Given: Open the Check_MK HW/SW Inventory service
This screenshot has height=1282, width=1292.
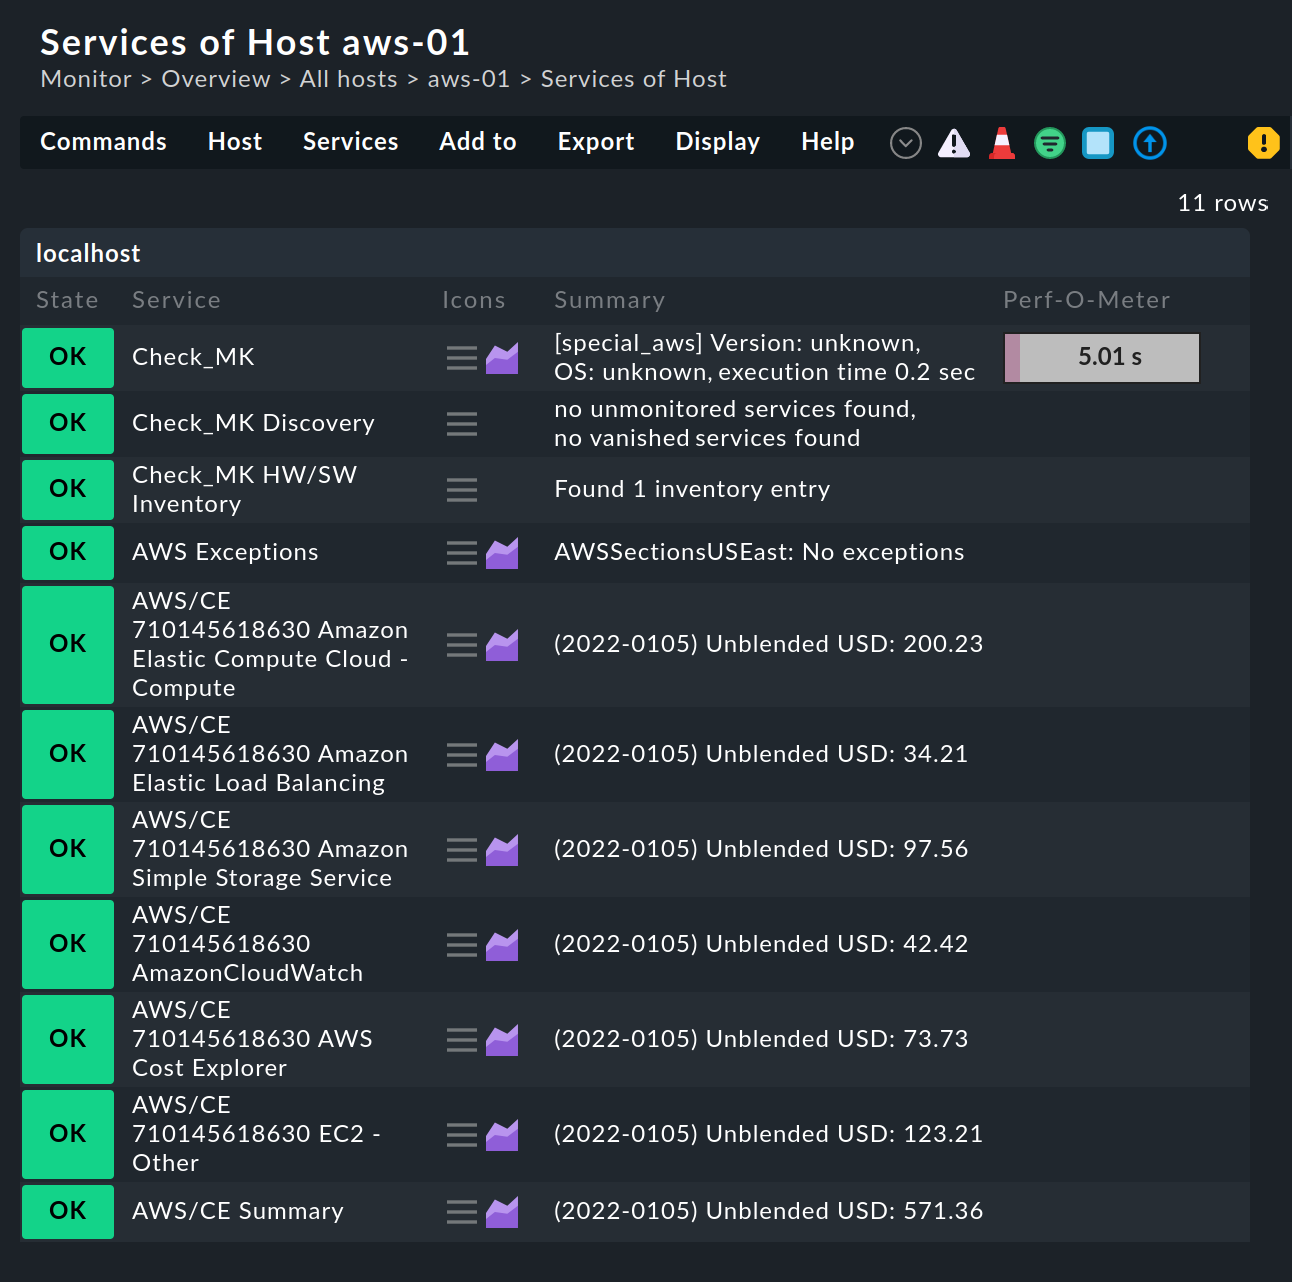Looking at the screenshot, I should tap(244, 489).
